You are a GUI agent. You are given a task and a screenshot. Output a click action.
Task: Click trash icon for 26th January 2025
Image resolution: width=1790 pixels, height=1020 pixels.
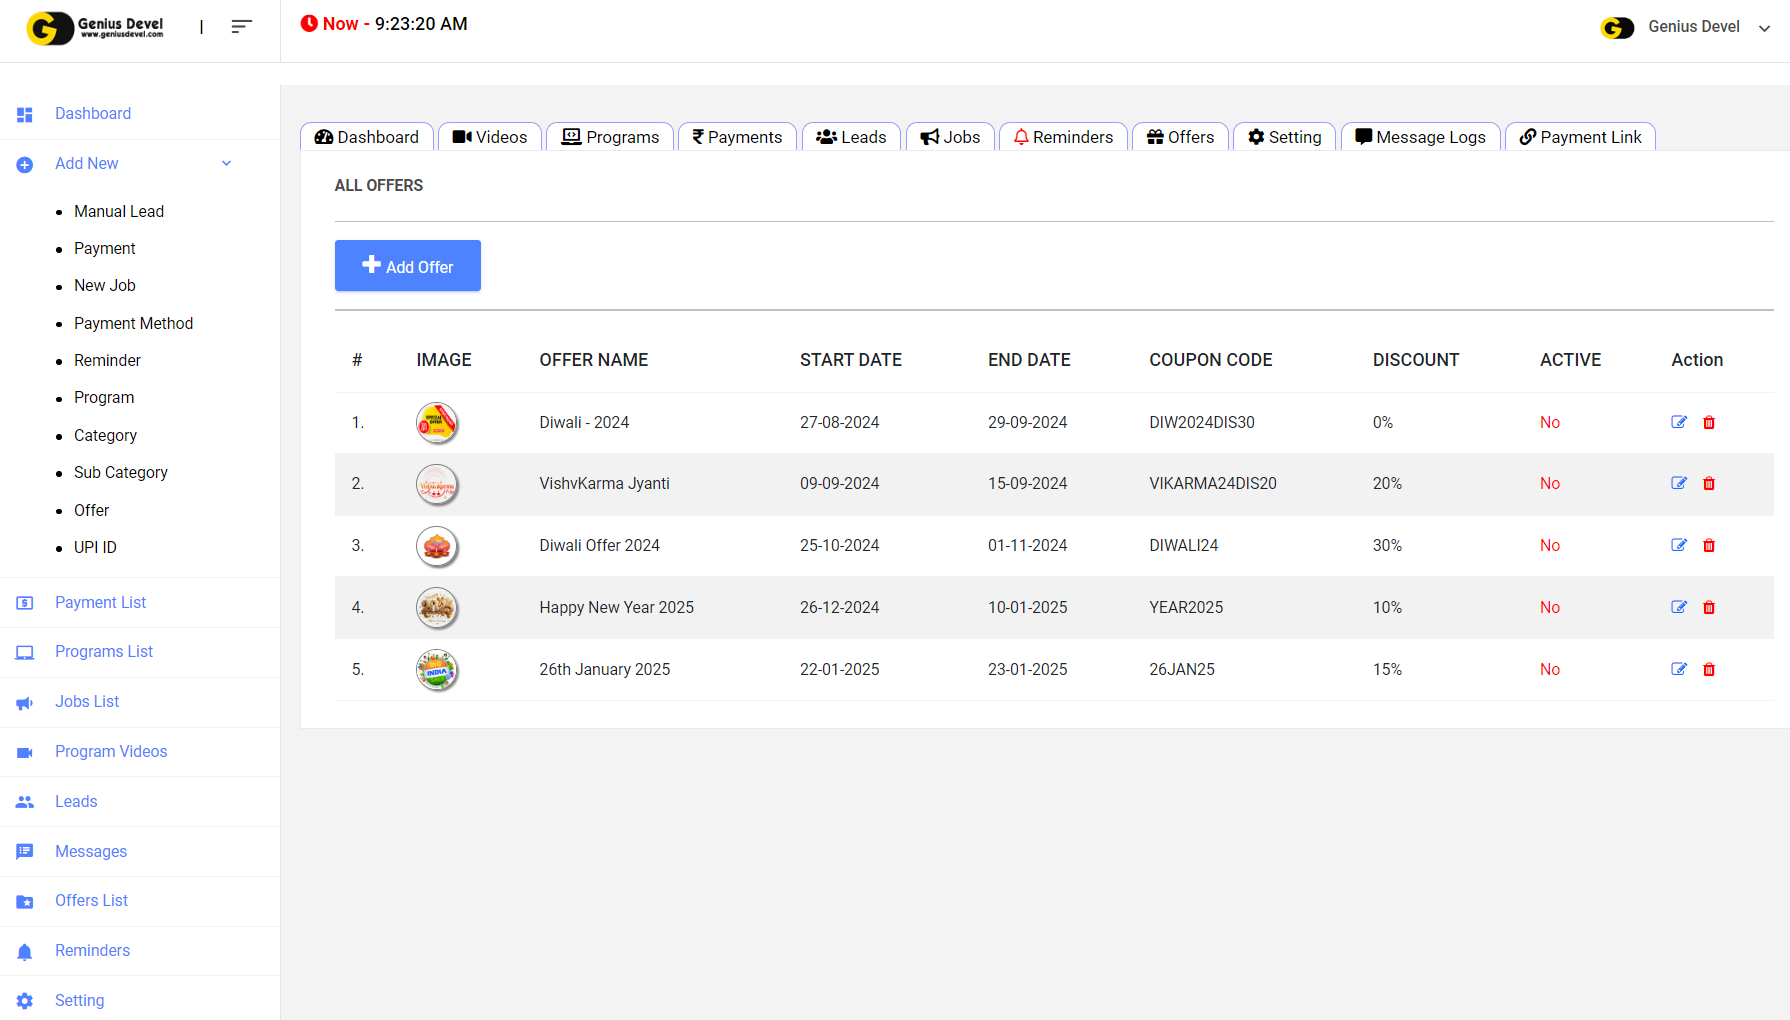click(1709, 670)
